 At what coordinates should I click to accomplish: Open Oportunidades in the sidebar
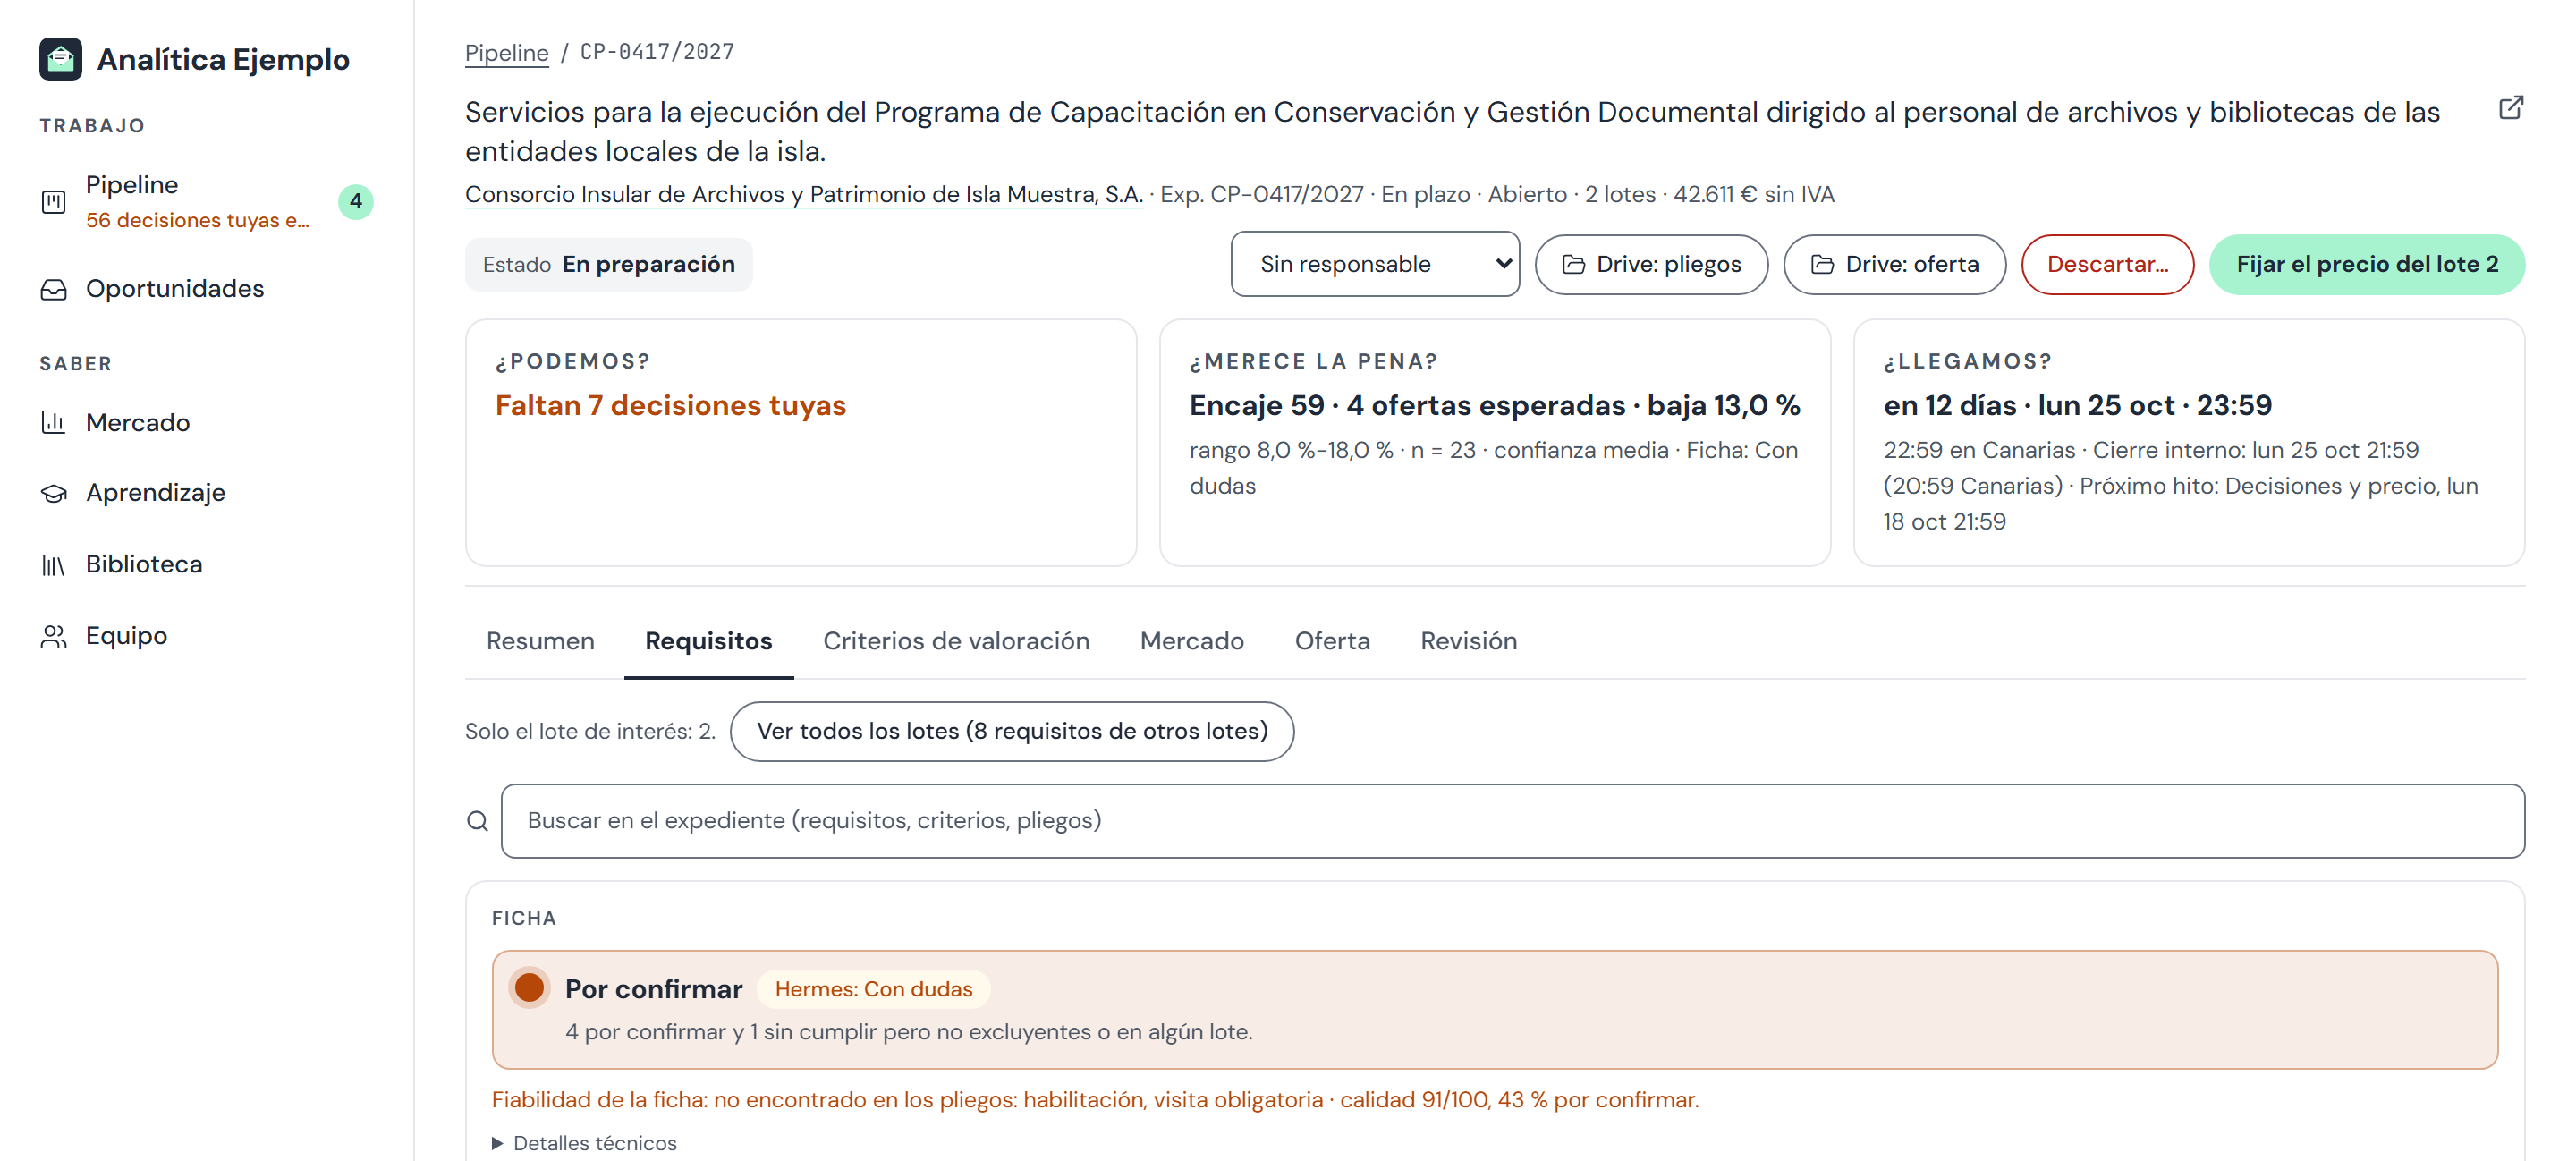(x=175, y=289)
